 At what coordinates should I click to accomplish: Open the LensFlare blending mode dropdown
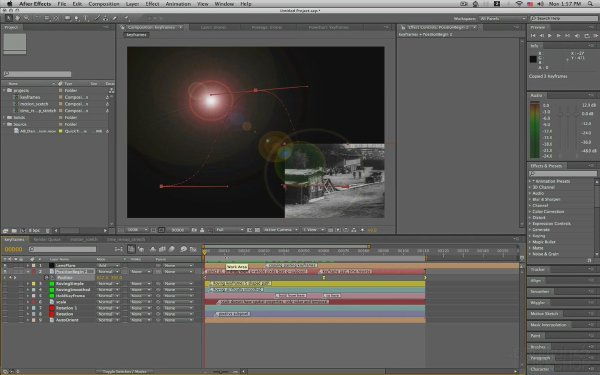coord(108,265)
